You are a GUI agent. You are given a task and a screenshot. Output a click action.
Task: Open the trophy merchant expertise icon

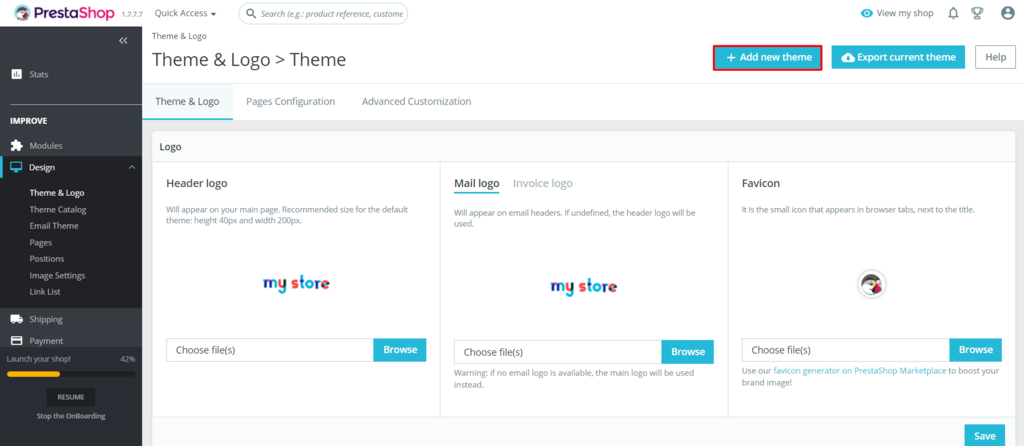tap(977, 13)
